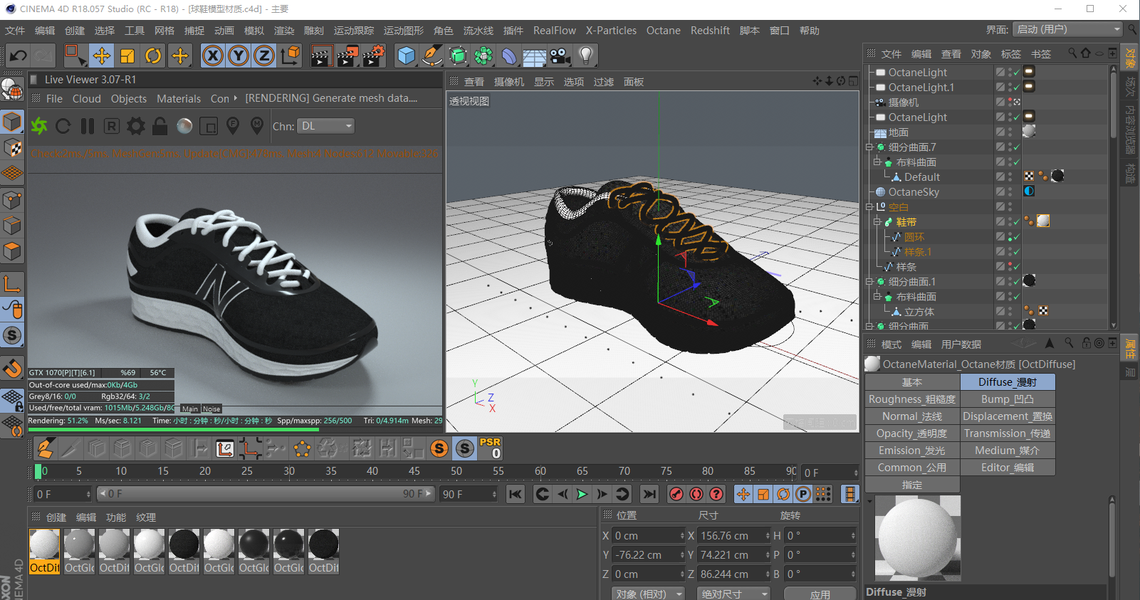Viewport: 1140px width, 600px height.
Task: Open Octane Live Viewer settings gear
Action: 135,126
